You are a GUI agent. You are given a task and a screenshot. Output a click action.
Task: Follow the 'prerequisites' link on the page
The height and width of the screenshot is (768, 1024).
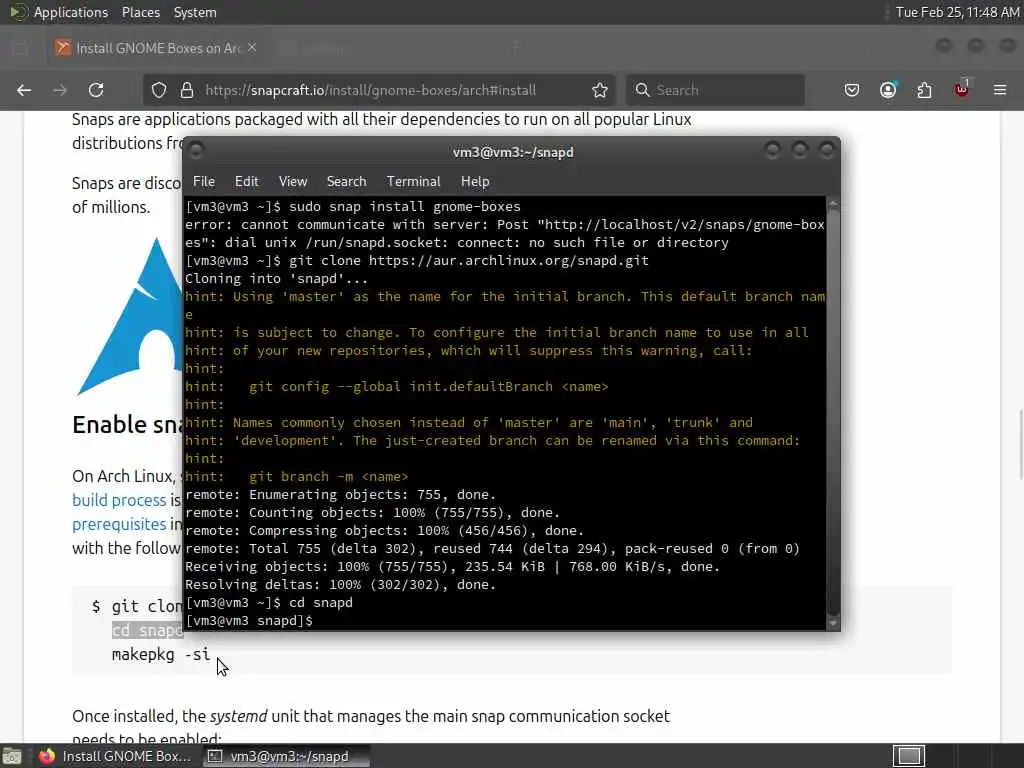pos(119,524)
